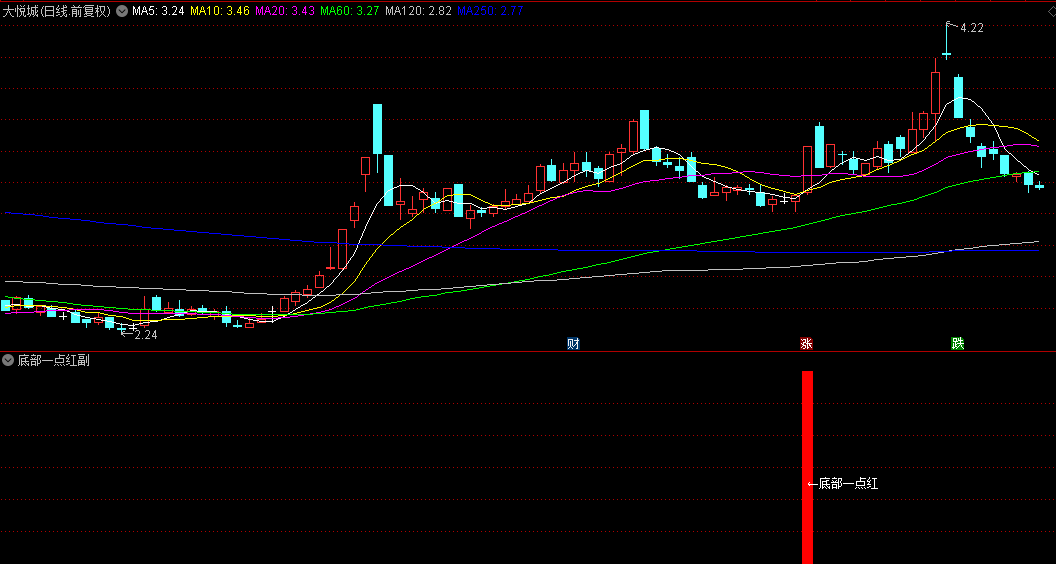Image resolution: width=1056 pixels, height=564 pixels.
Task: Open the blue 财 financial marker
Action: click(x=573, y=344)
